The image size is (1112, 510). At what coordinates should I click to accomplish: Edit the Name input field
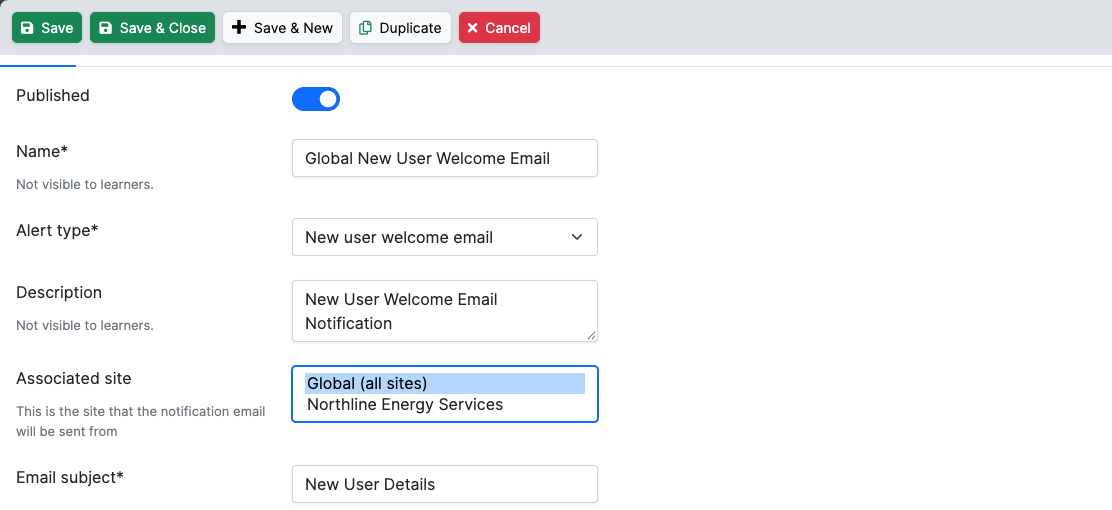pyautogui.click(x=445, y=158)
